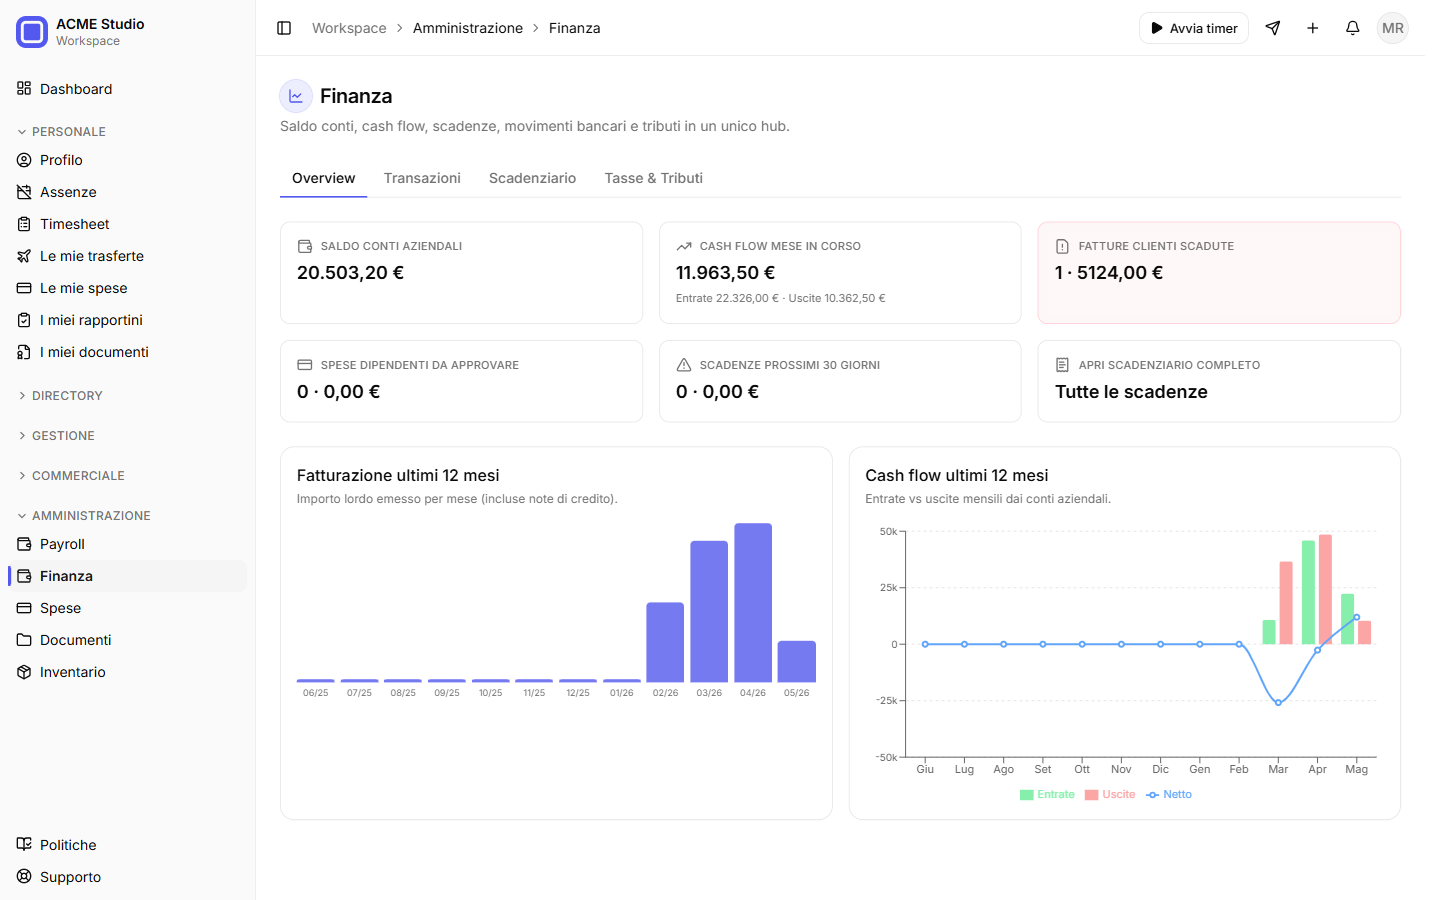
Task: Open the MR user avatar
Action: coord(1392,28)
